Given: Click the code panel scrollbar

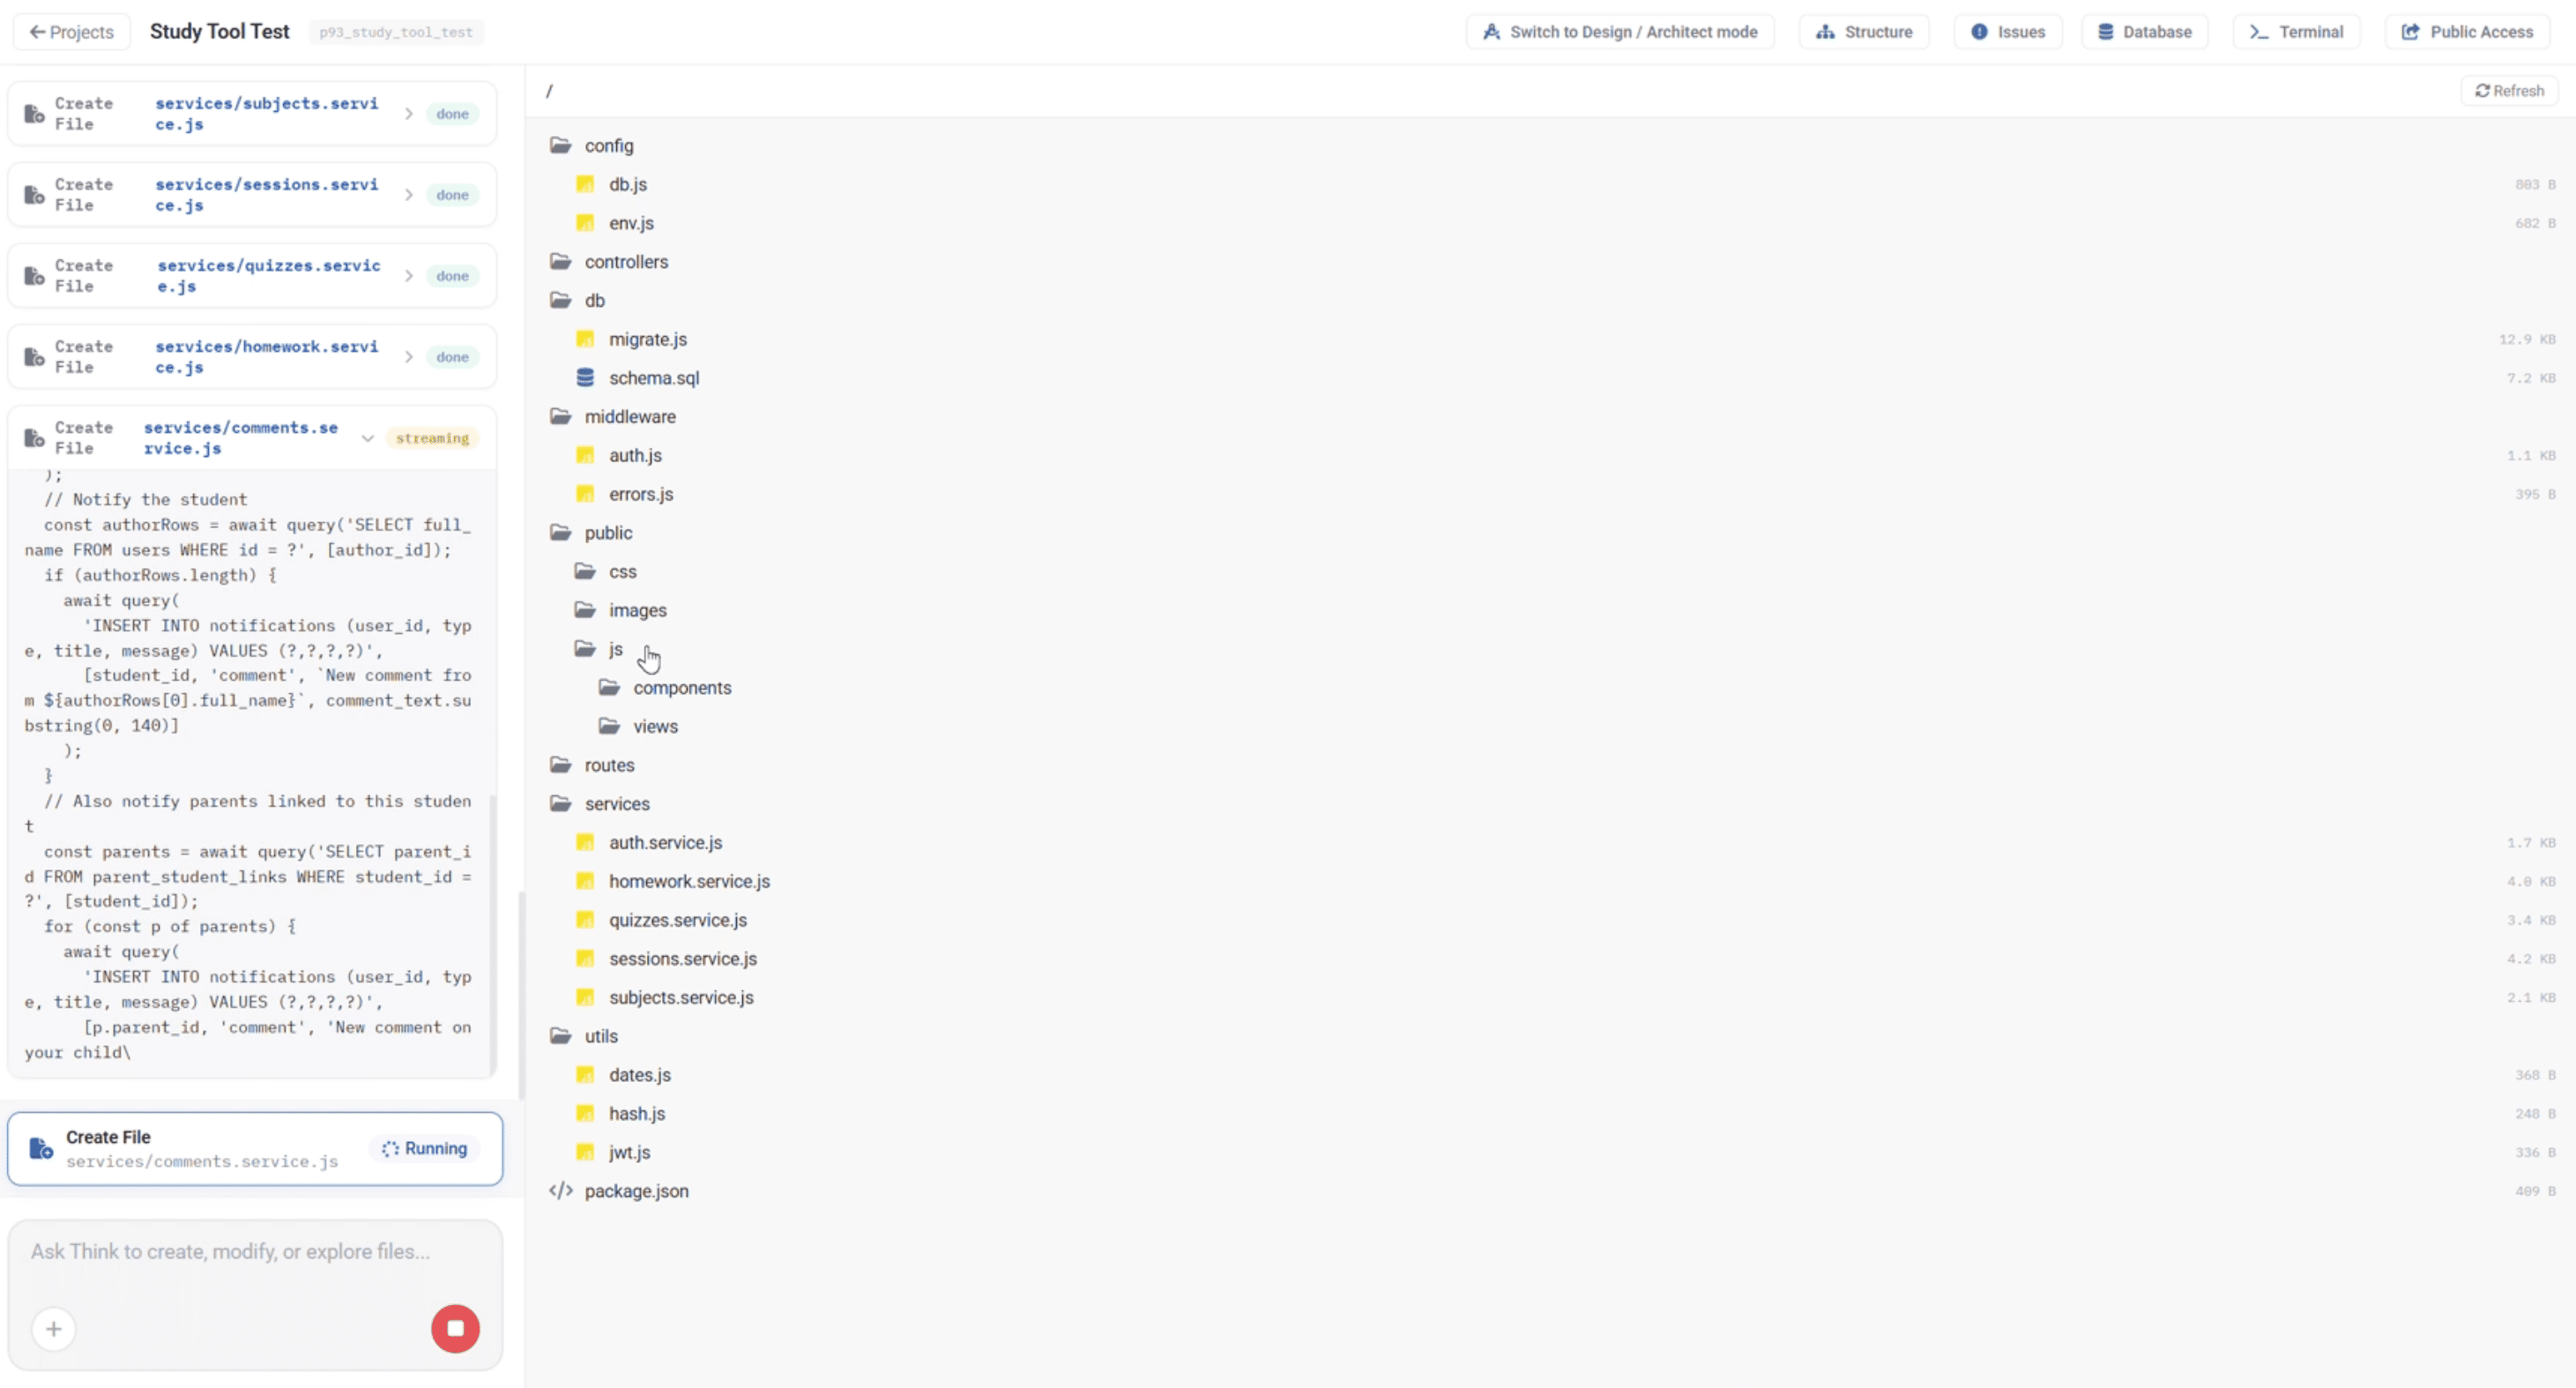Looking at the screenshot, I should (x=492, y=935).
